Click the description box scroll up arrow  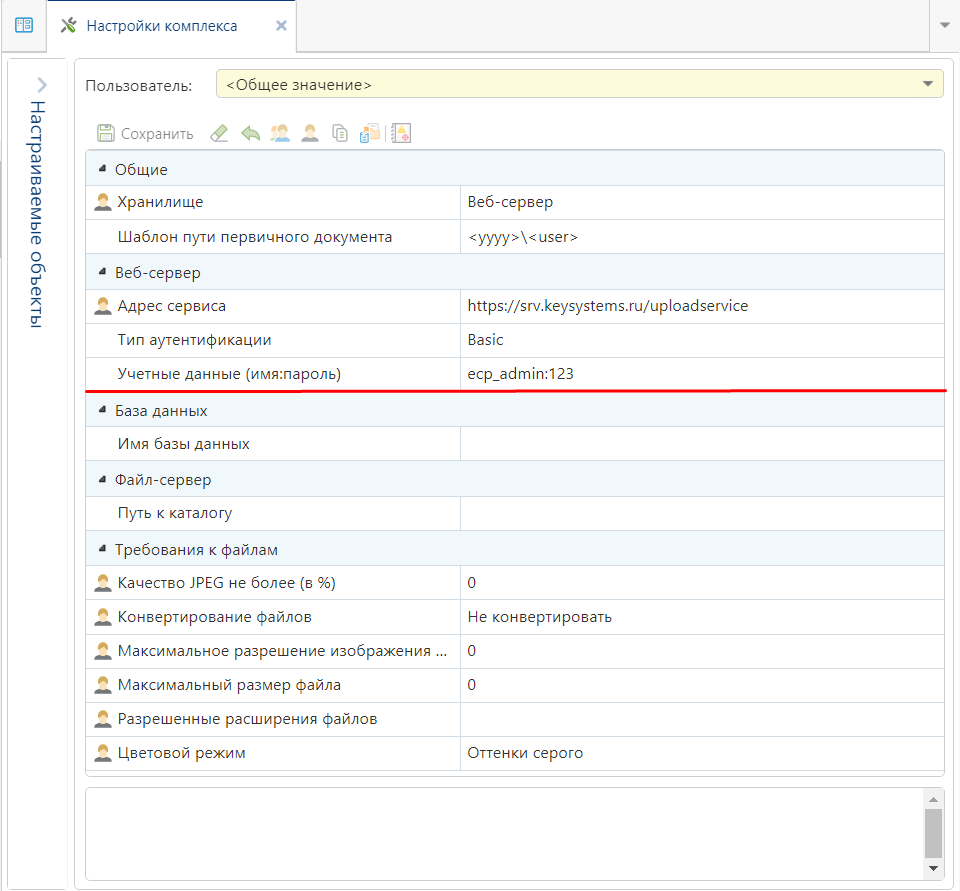[x=933, y=799]
